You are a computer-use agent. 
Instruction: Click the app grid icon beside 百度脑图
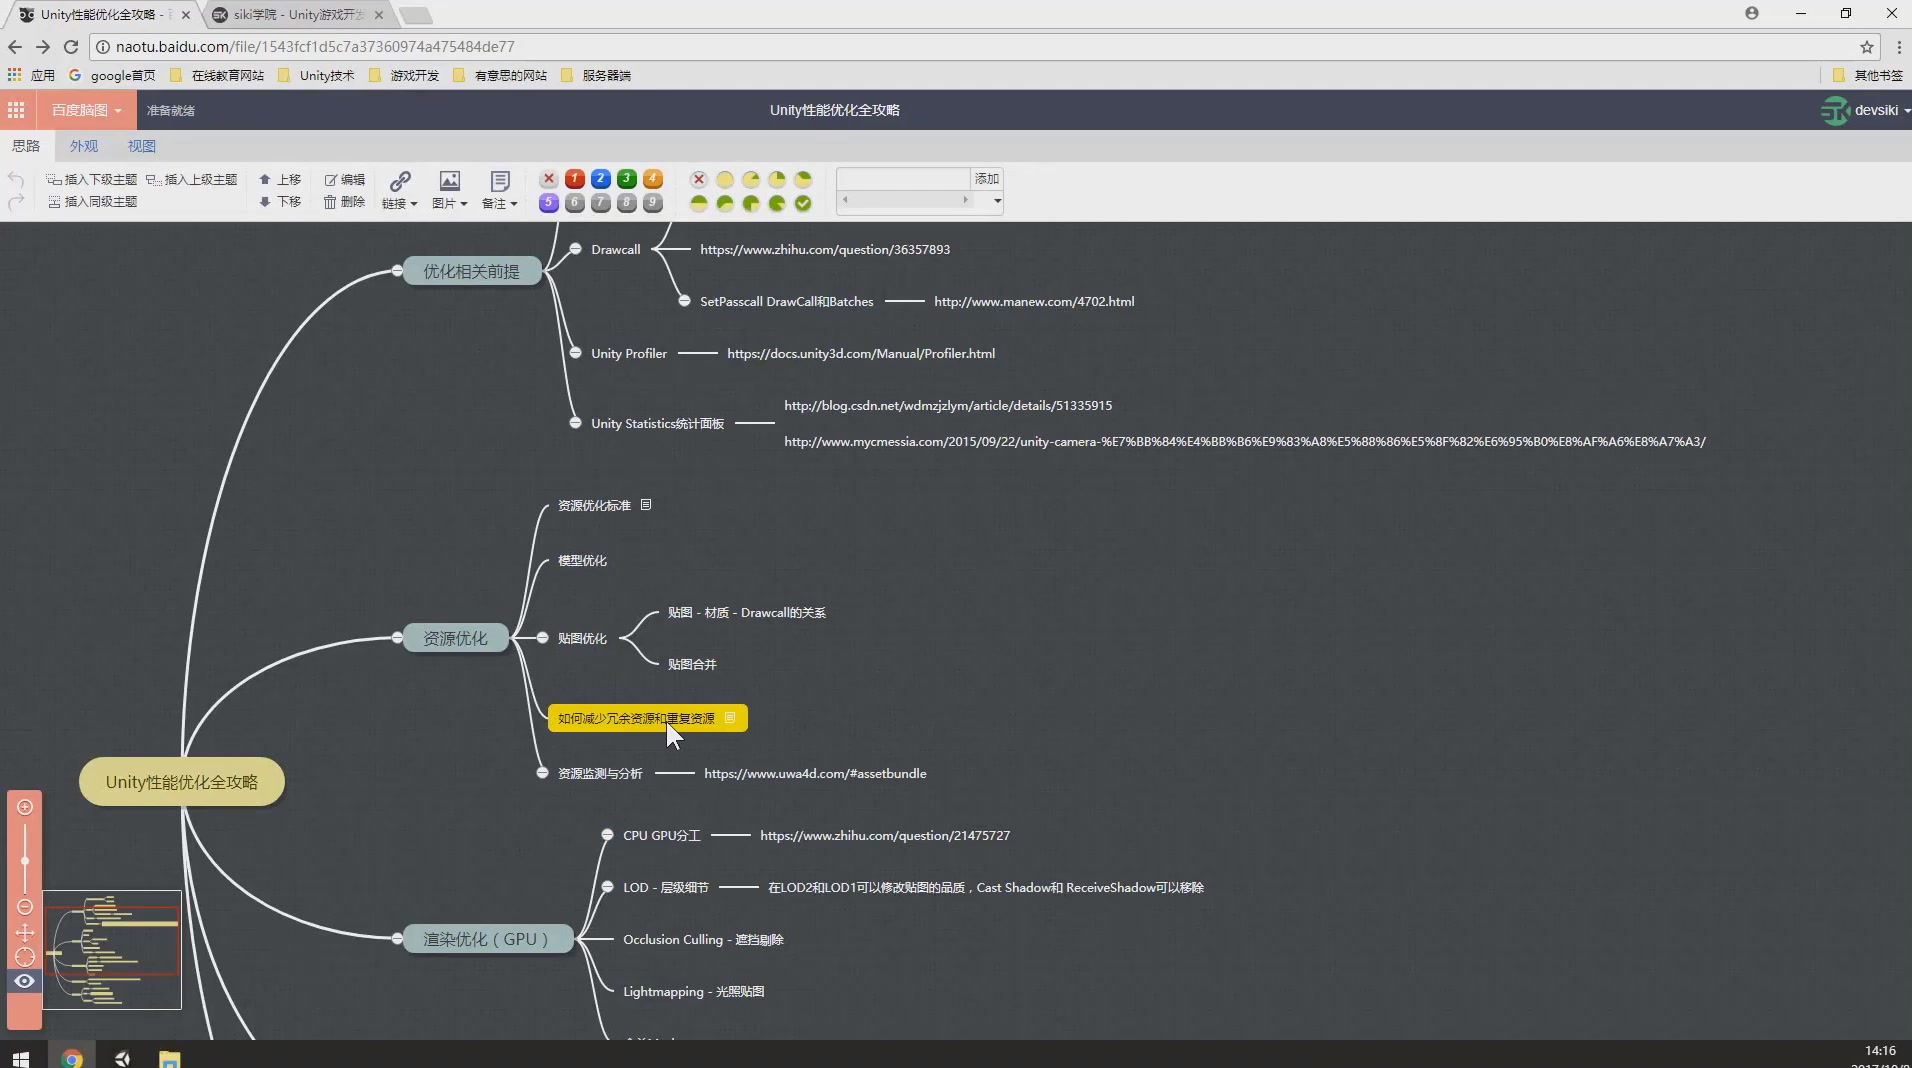pos(16,110)
